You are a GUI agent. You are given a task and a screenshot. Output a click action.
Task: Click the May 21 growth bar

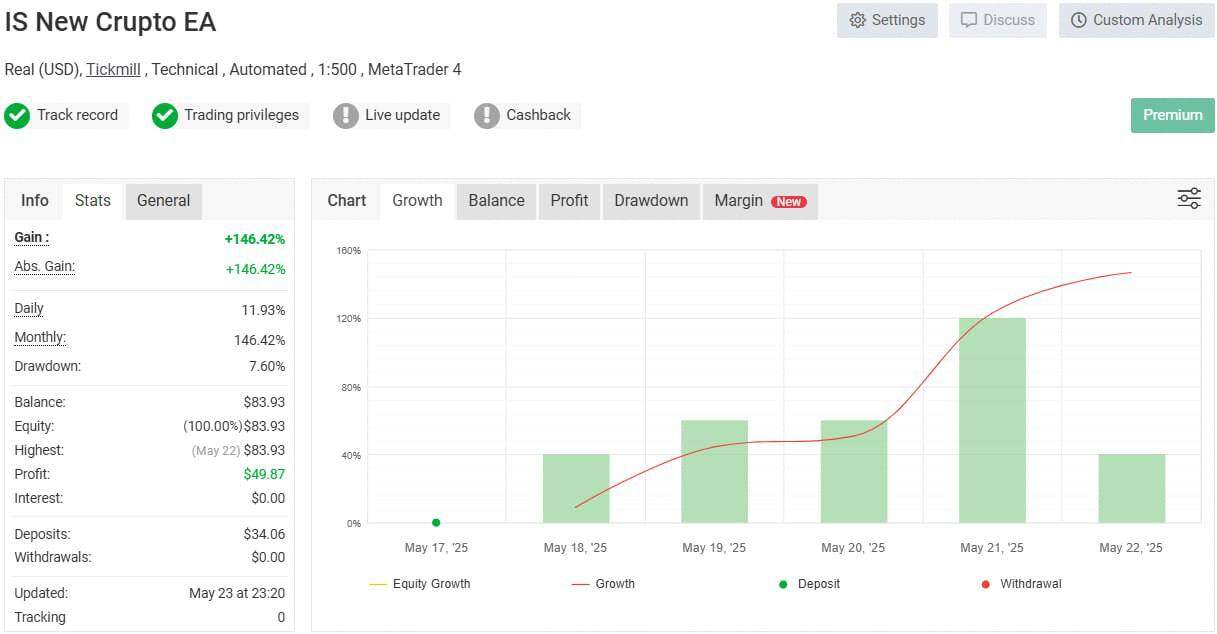click(992, 420)
